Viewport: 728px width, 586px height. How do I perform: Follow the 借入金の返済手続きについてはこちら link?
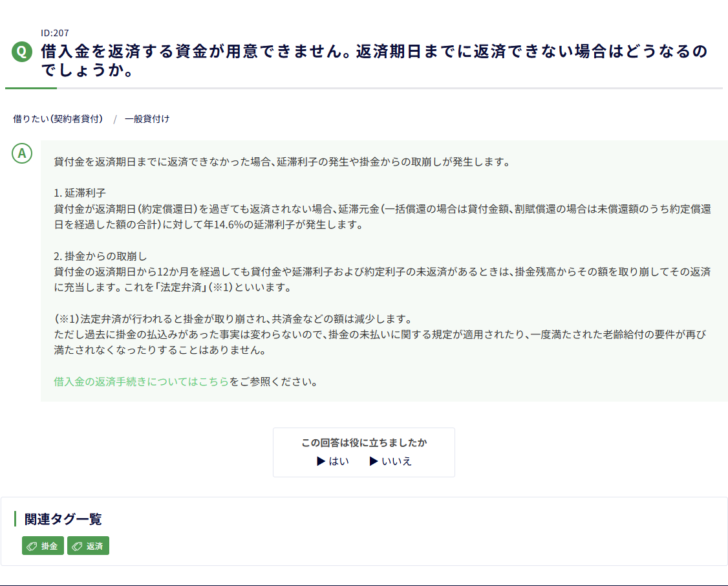[x=141, y=382]
